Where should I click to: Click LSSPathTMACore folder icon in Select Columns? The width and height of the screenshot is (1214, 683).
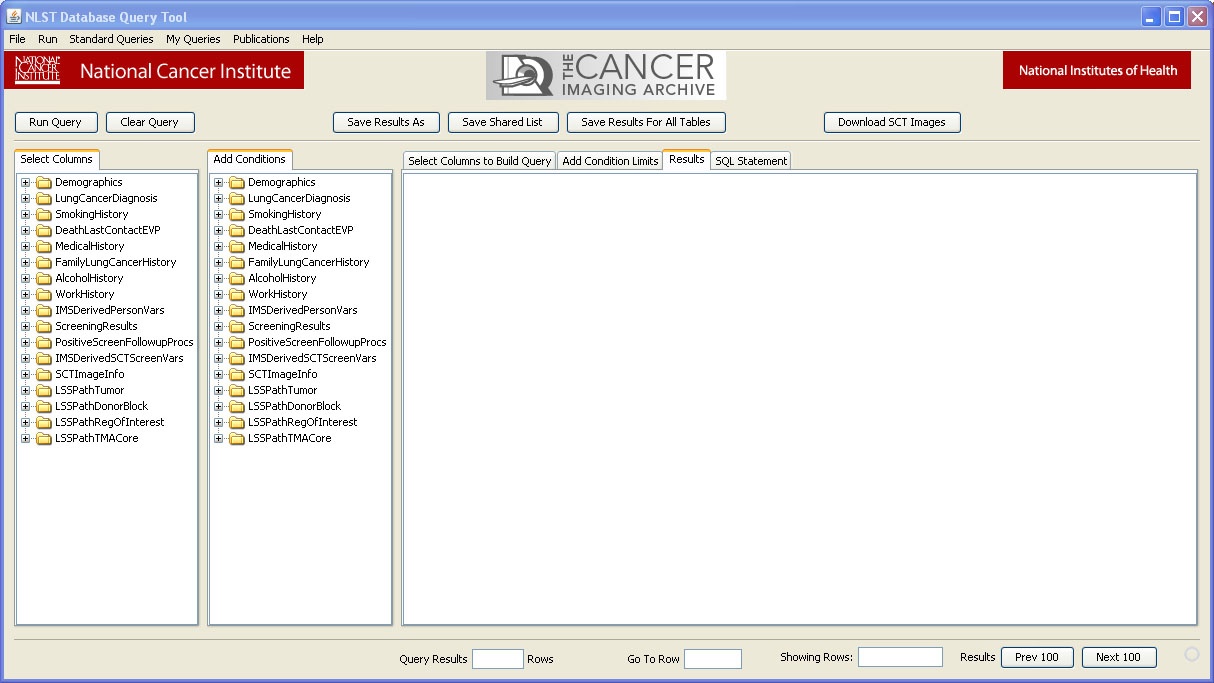coord(43,439)
